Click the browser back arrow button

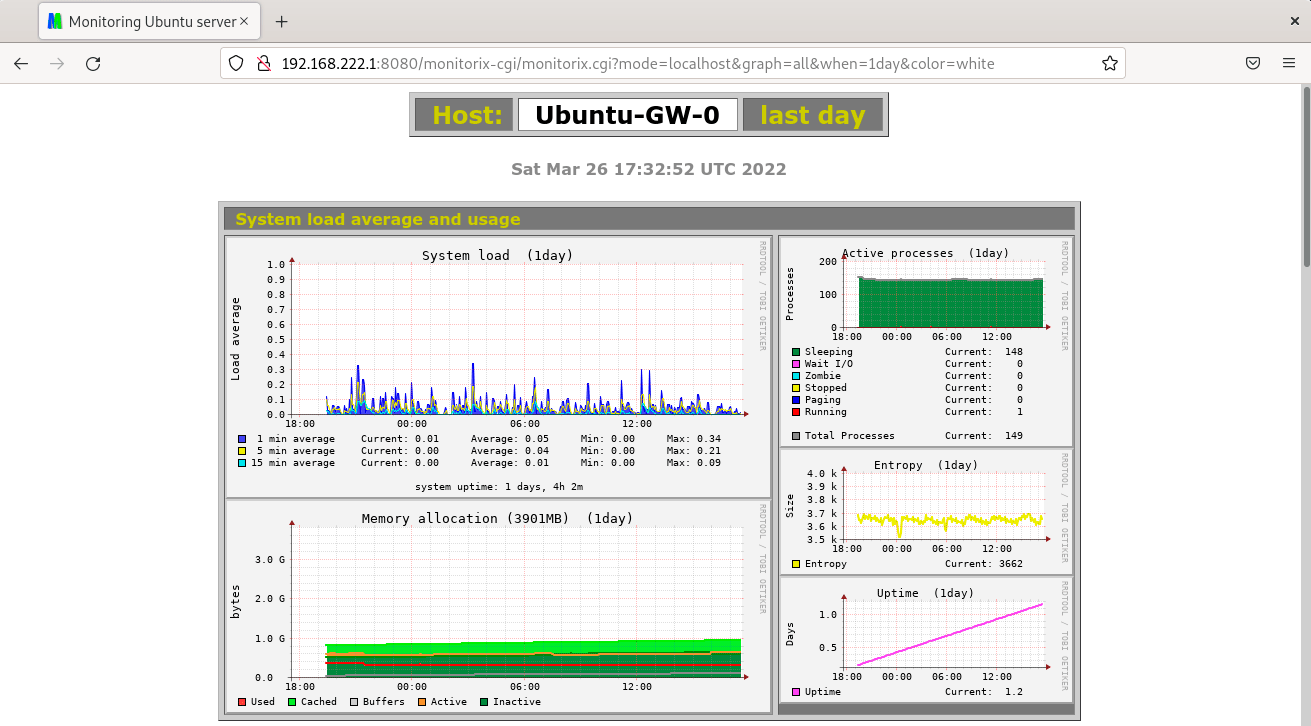tap(21, 63)
